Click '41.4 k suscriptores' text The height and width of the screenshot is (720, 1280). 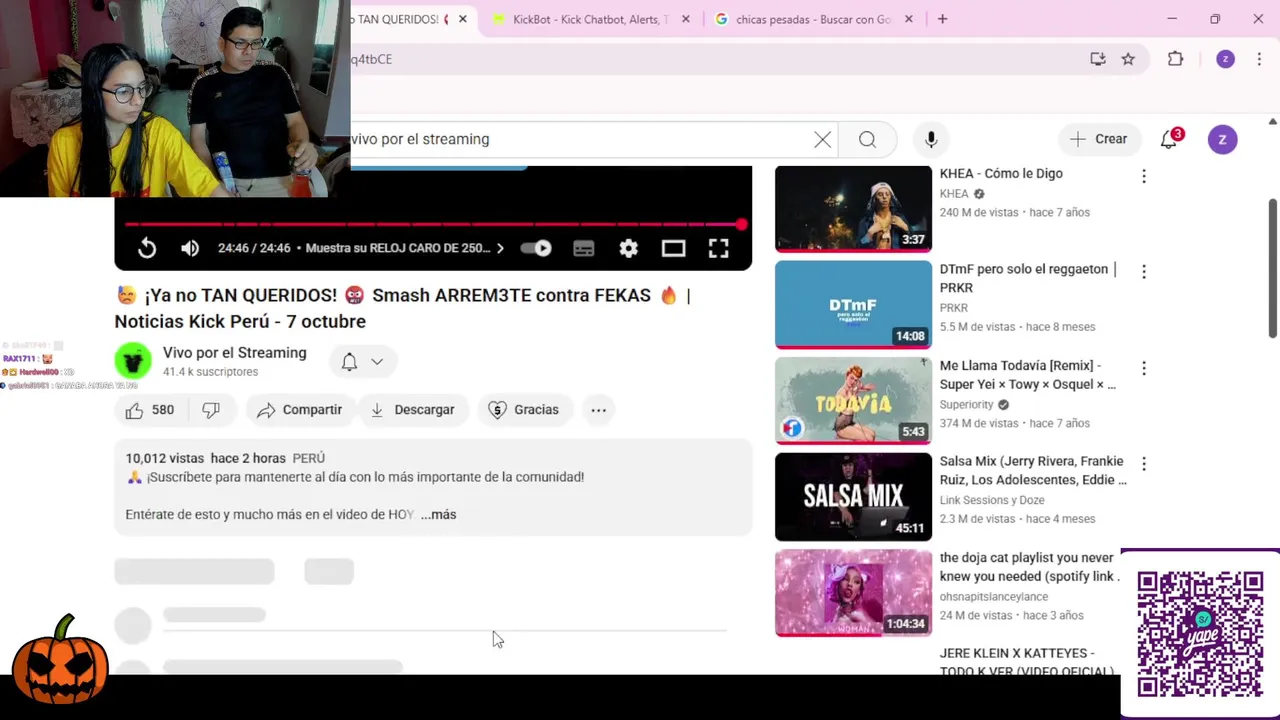pos(211,372)
